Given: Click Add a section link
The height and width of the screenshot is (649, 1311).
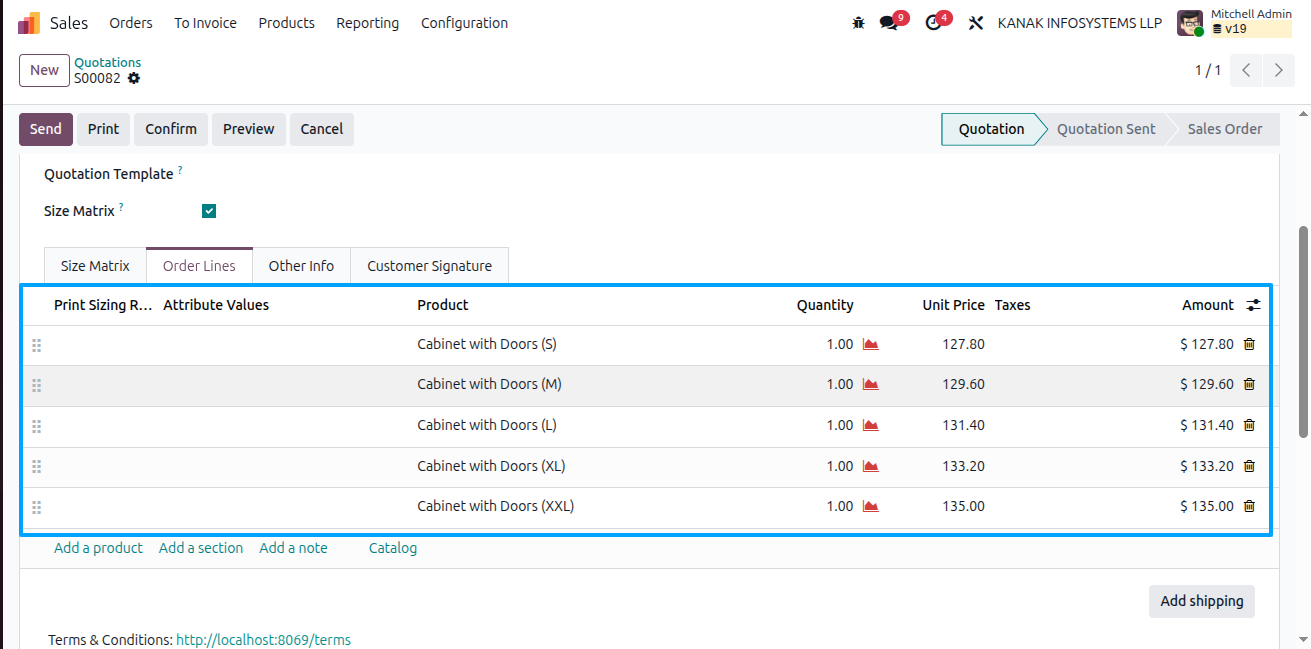Looking at the screenshot, I should [x=201, y=548].
